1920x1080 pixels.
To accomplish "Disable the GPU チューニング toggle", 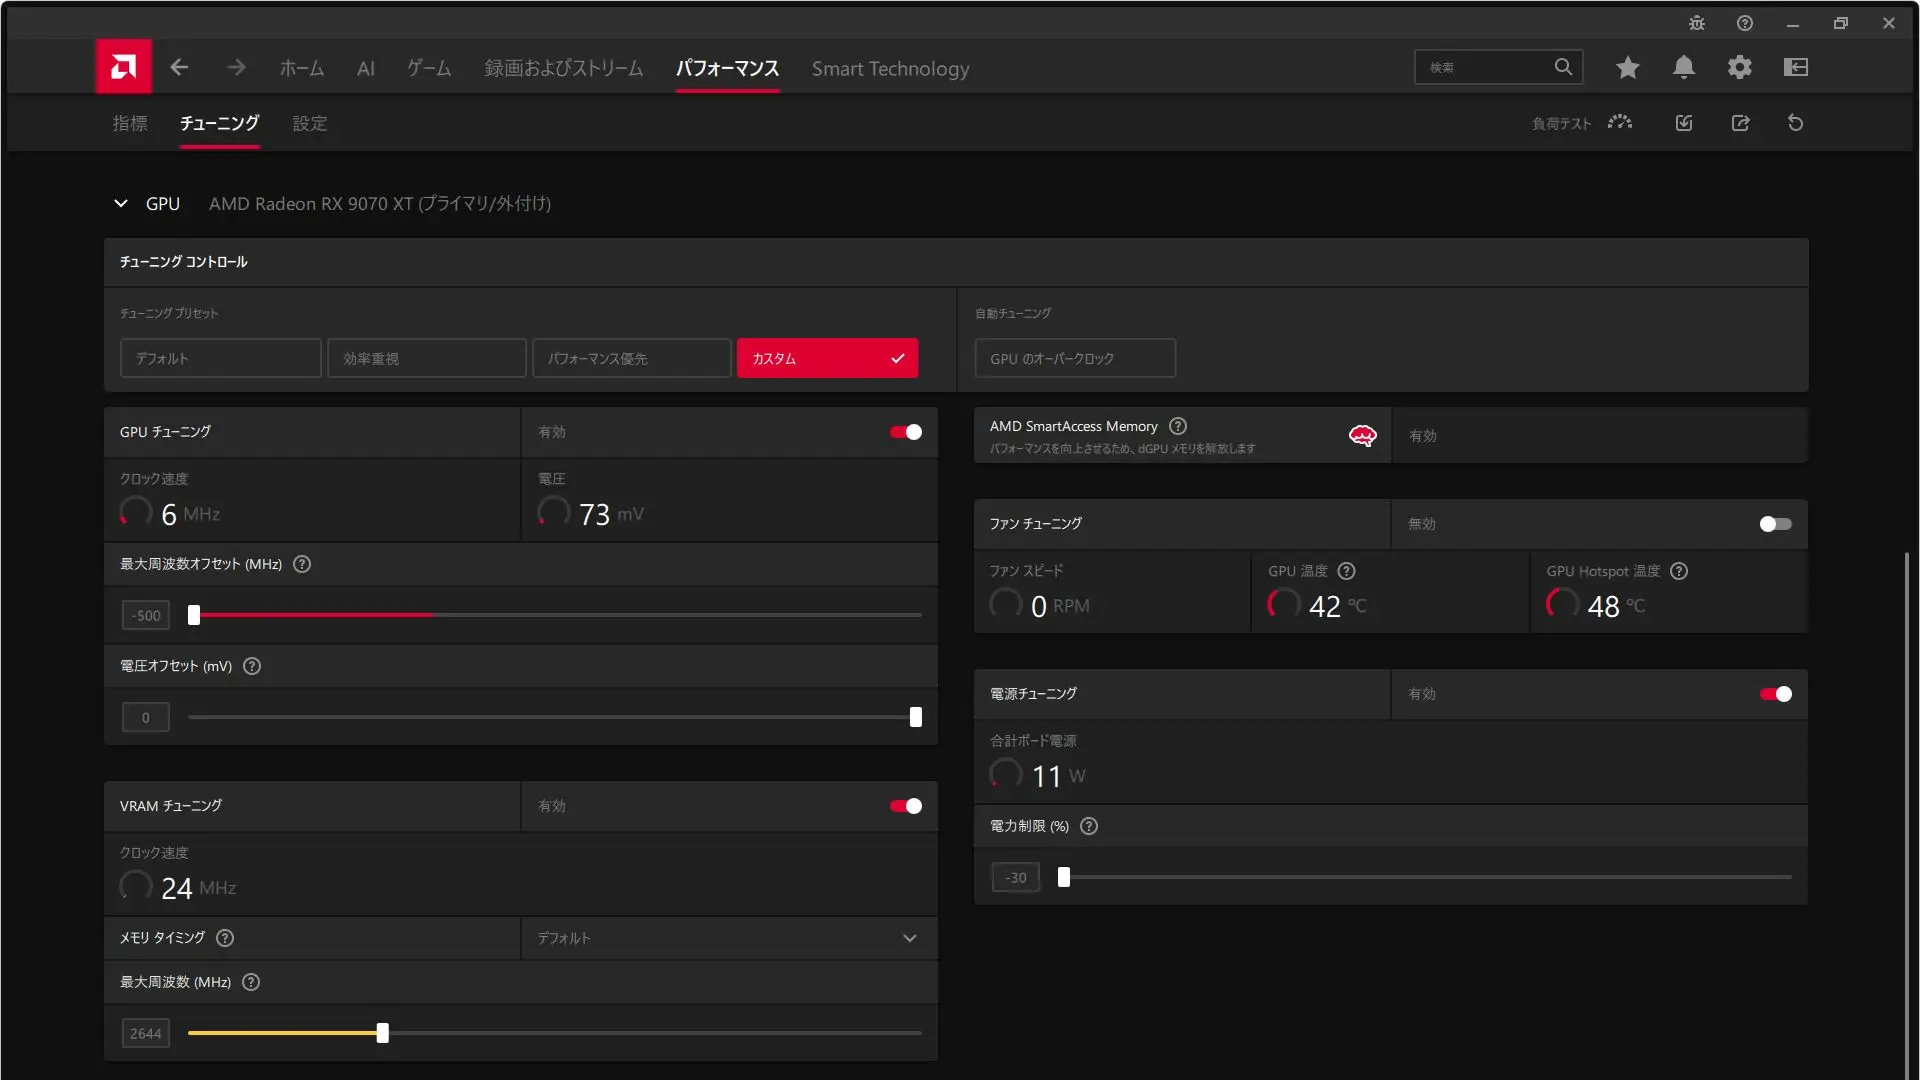I will pos(906,432).
